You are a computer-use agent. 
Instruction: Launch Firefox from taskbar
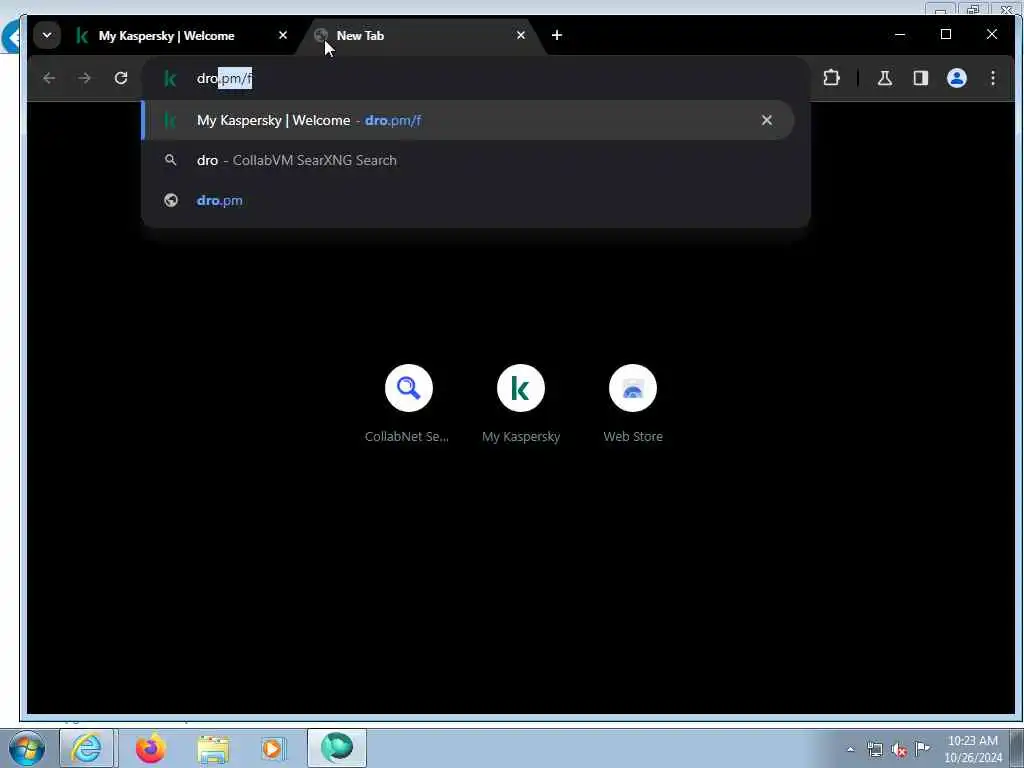(150, 749)
